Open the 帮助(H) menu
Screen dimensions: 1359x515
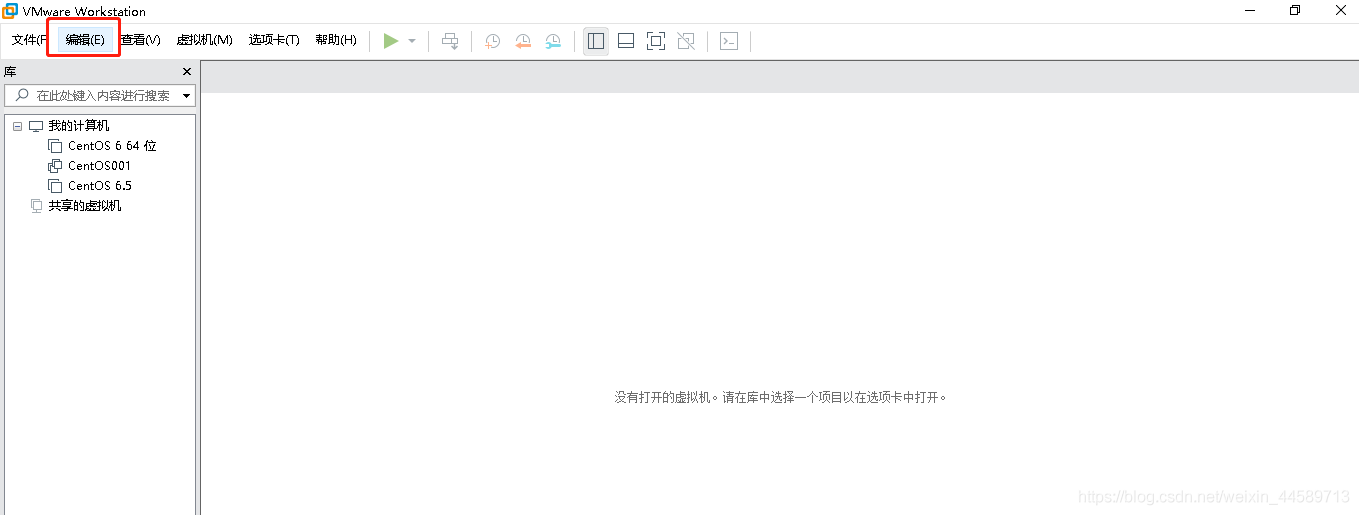coord(336,40)
